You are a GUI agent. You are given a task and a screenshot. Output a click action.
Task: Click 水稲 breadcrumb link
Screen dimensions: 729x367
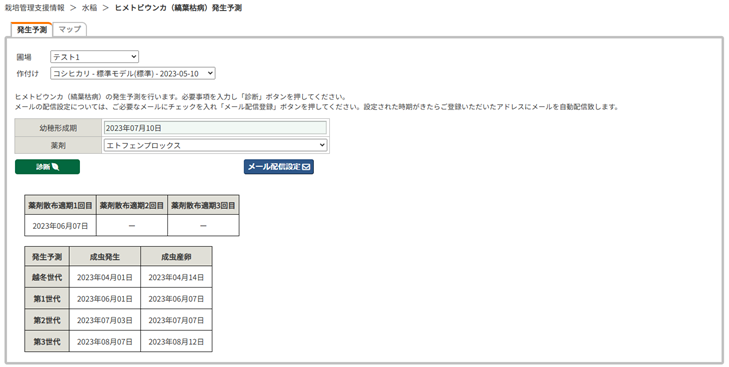[x=89, y=8]
